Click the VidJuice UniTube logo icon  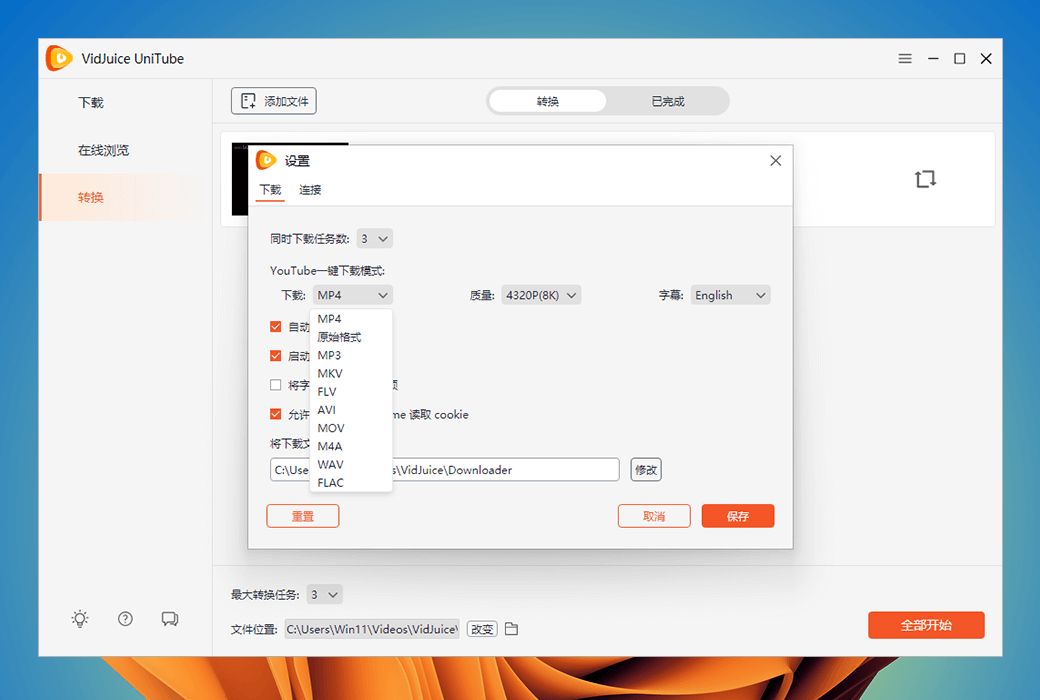tap(59, 58)
